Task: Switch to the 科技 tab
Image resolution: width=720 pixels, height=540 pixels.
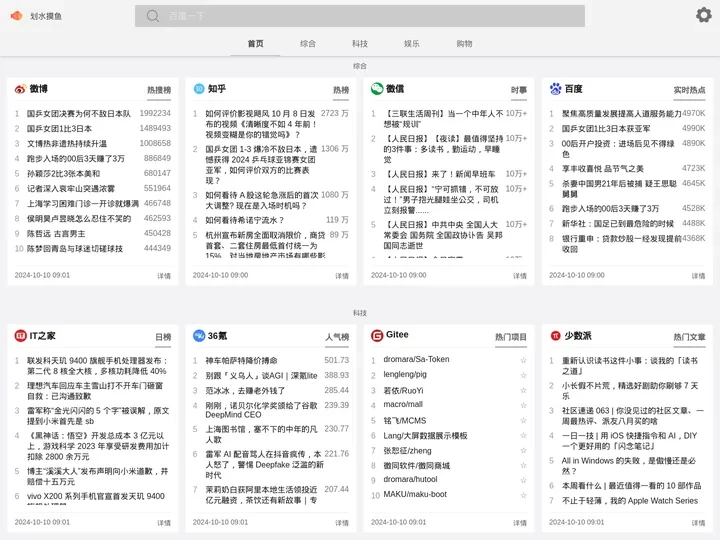Action: pyautogui.click(x=360, y=44)
